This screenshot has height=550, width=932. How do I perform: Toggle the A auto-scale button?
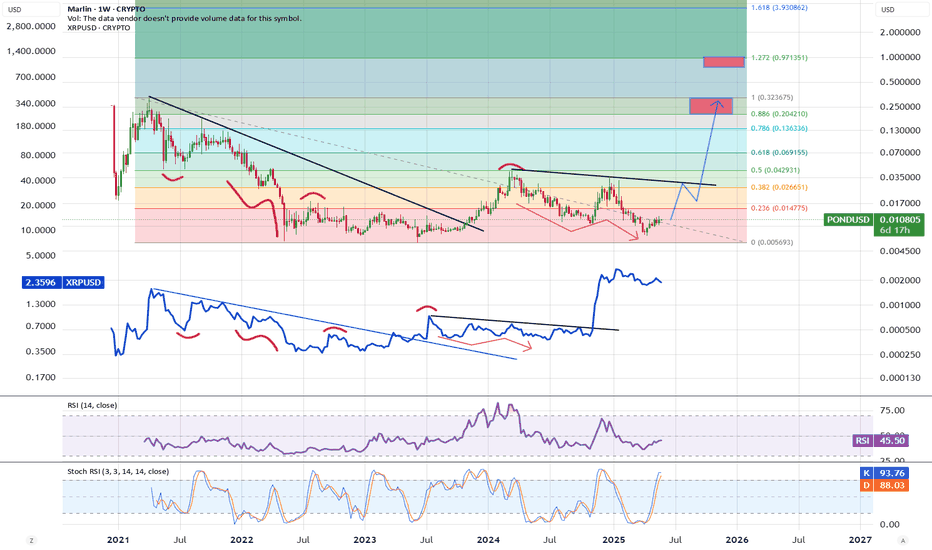(903, 540)
